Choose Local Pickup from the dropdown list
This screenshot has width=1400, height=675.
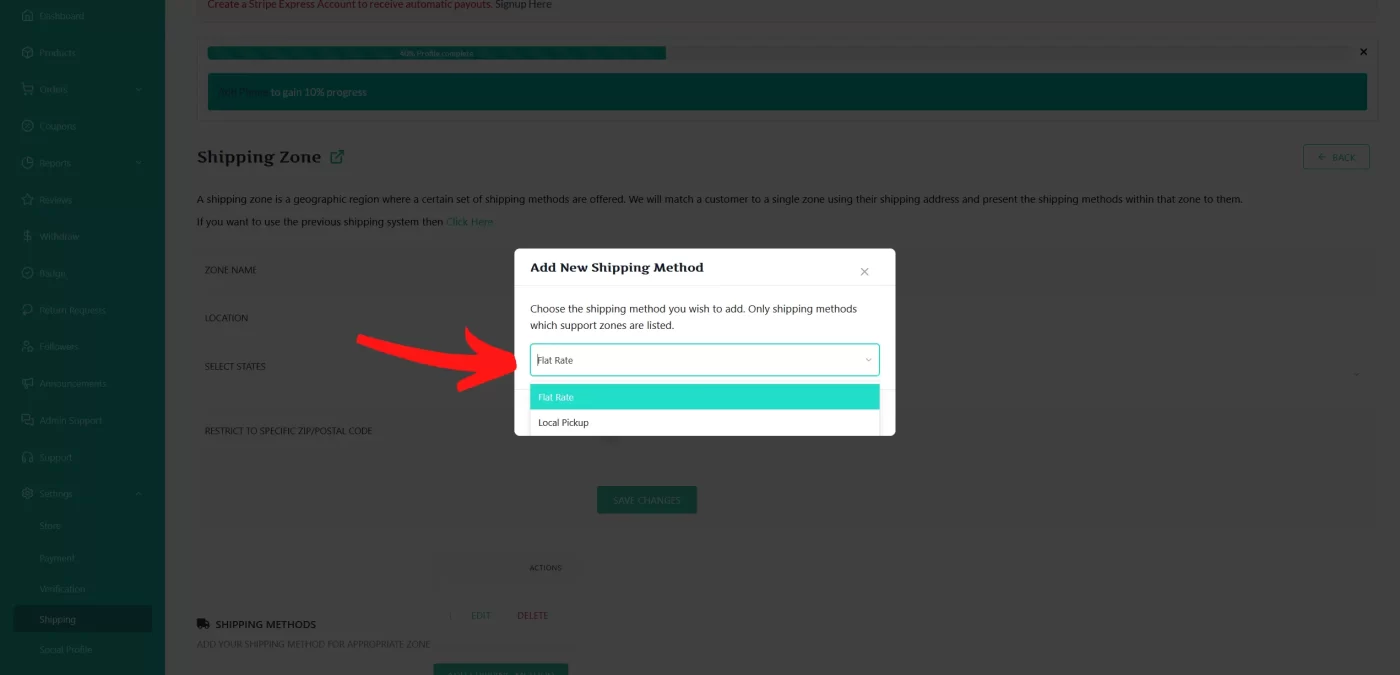(x=704, y=423)
